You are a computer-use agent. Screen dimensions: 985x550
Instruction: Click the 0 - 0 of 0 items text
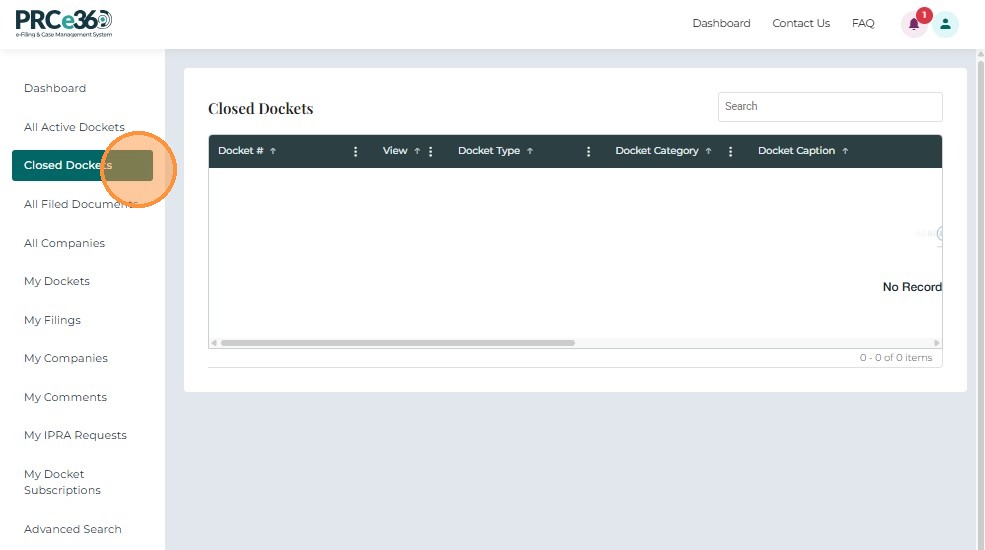coord(896,357)
